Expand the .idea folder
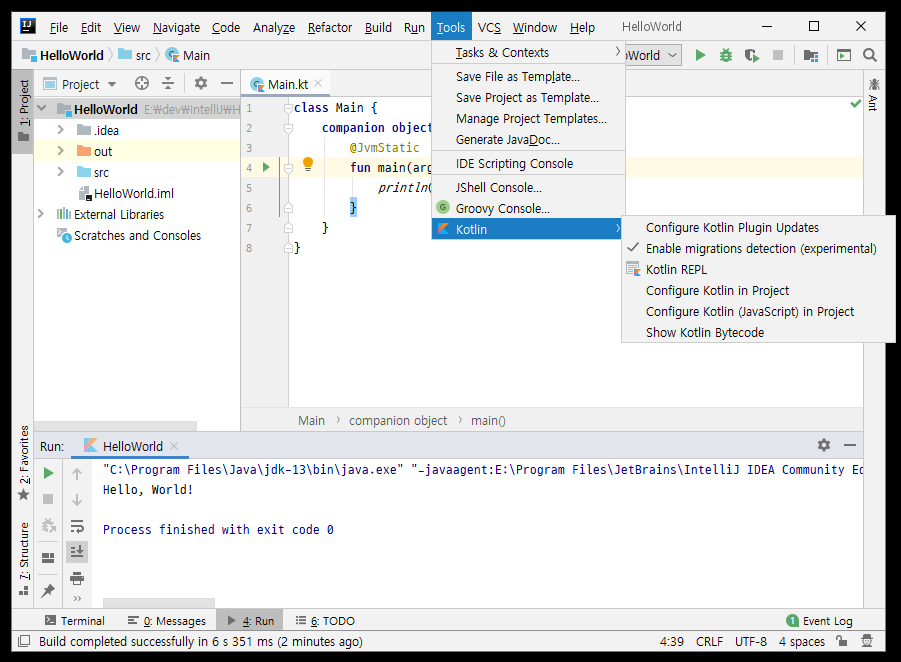 click(60, 130)
